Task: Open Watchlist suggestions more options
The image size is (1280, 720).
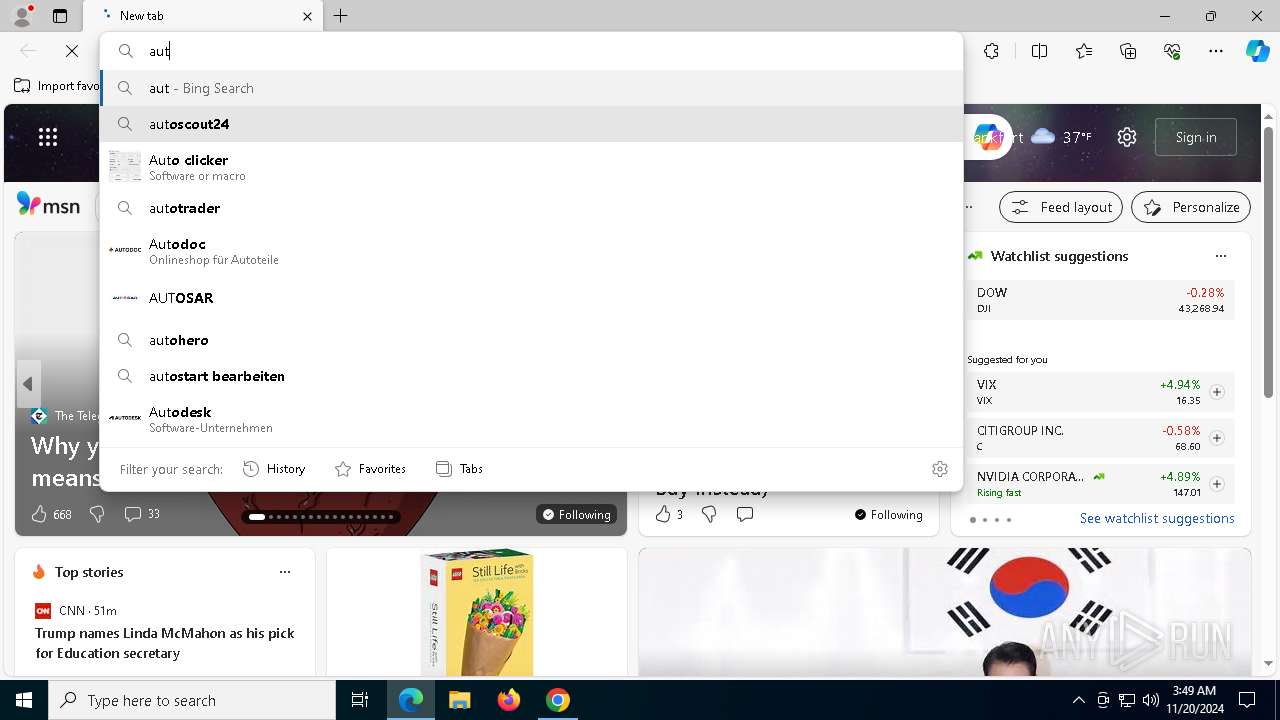Action: 1221,256
